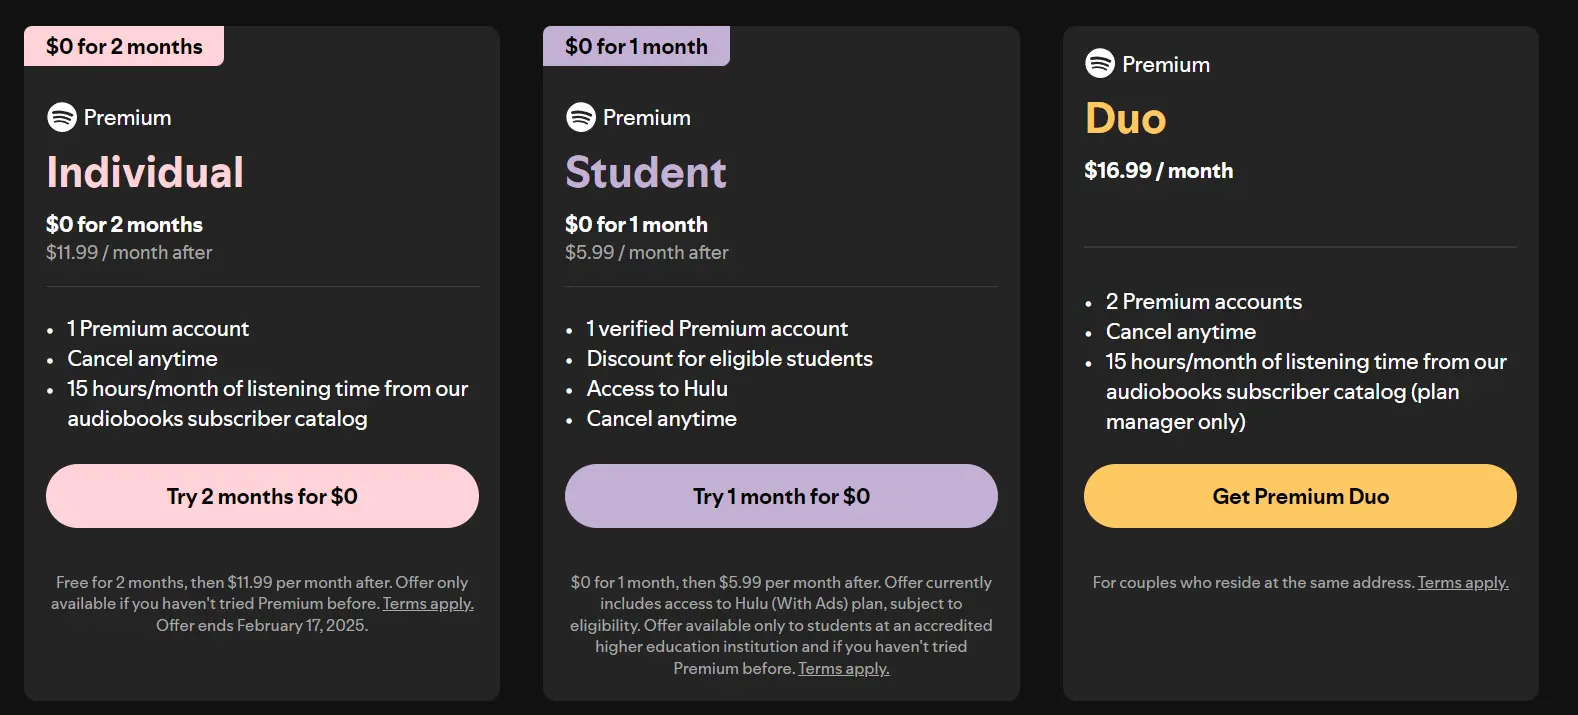
Task: Open Terms apply link under Individual plan
Action: 427,603
